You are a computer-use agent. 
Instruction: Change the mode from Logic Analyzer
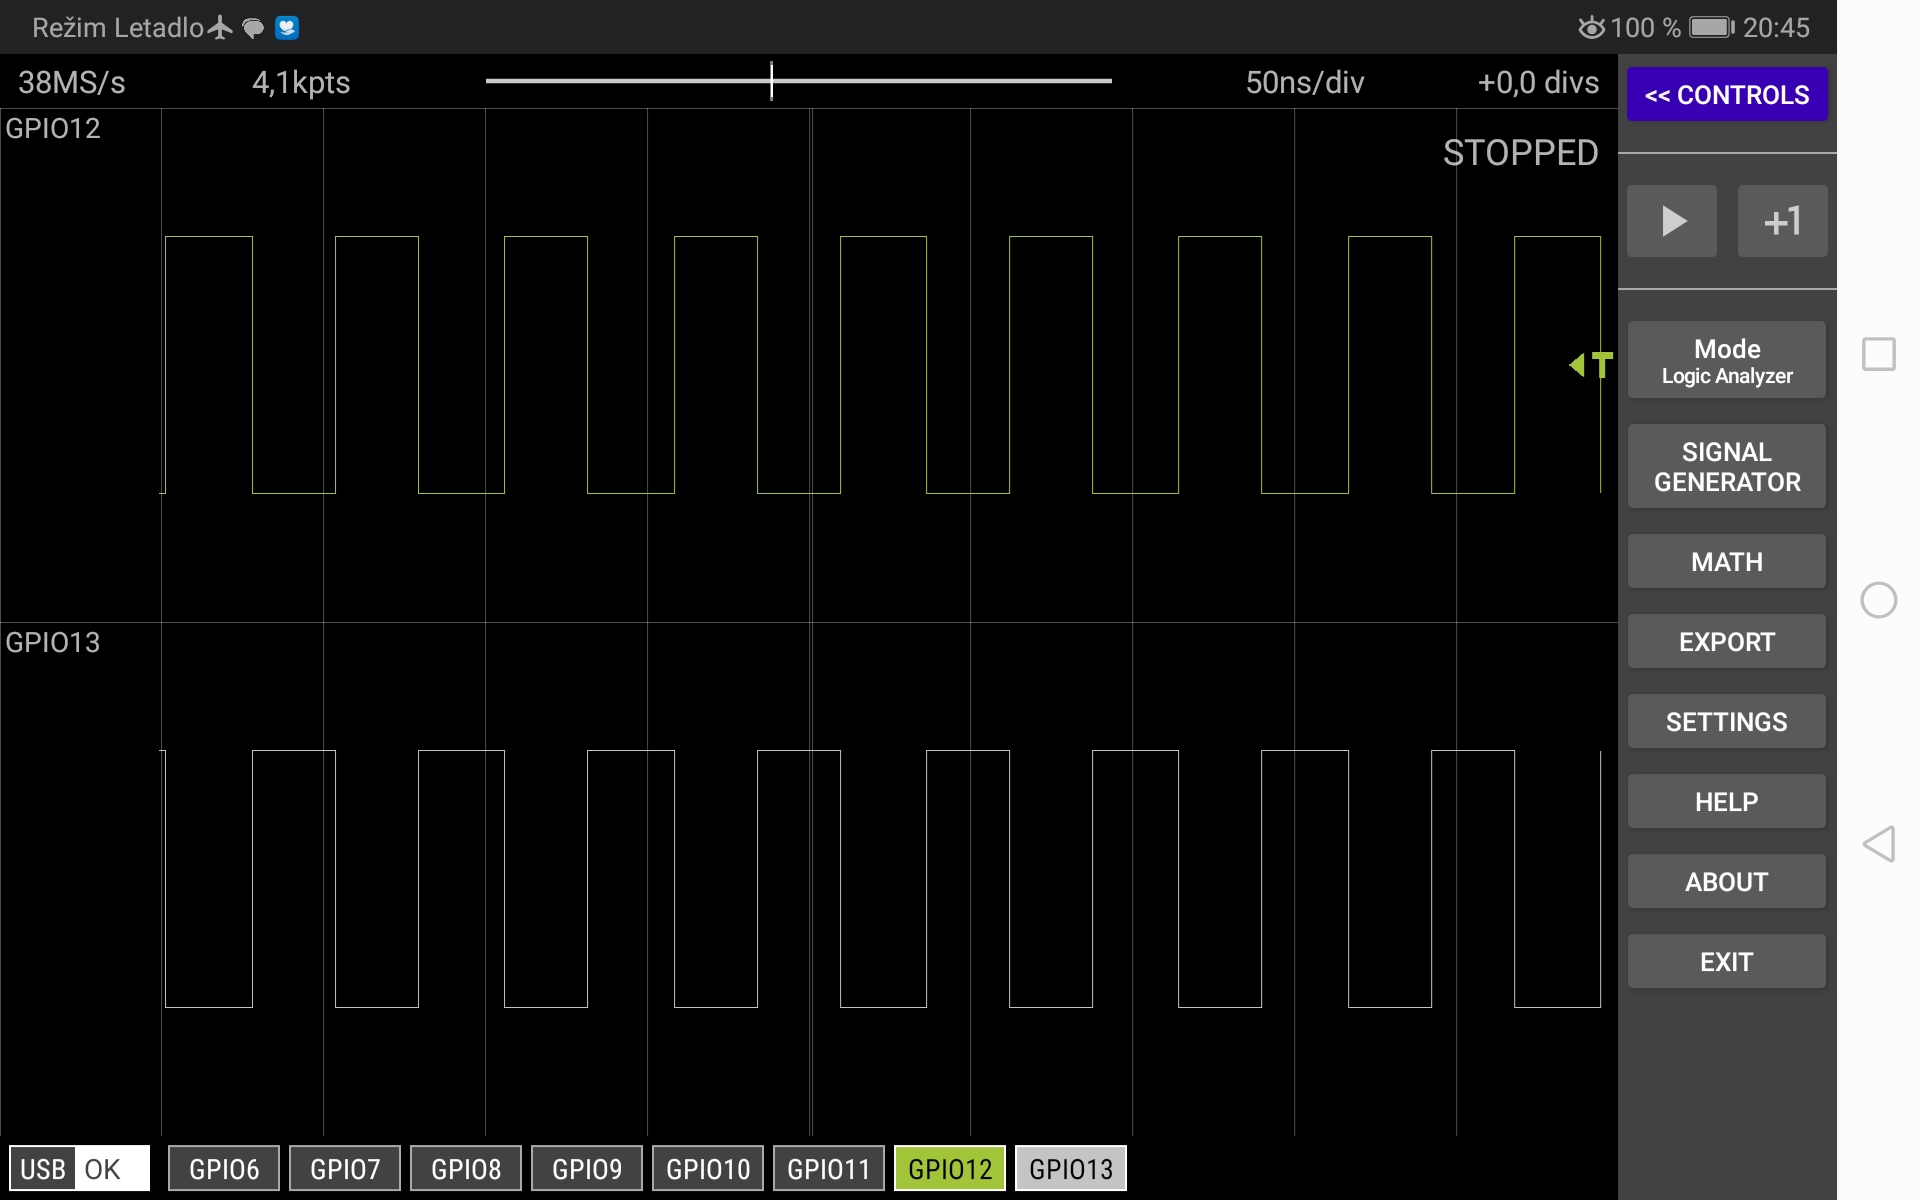tap(1726, 360)
